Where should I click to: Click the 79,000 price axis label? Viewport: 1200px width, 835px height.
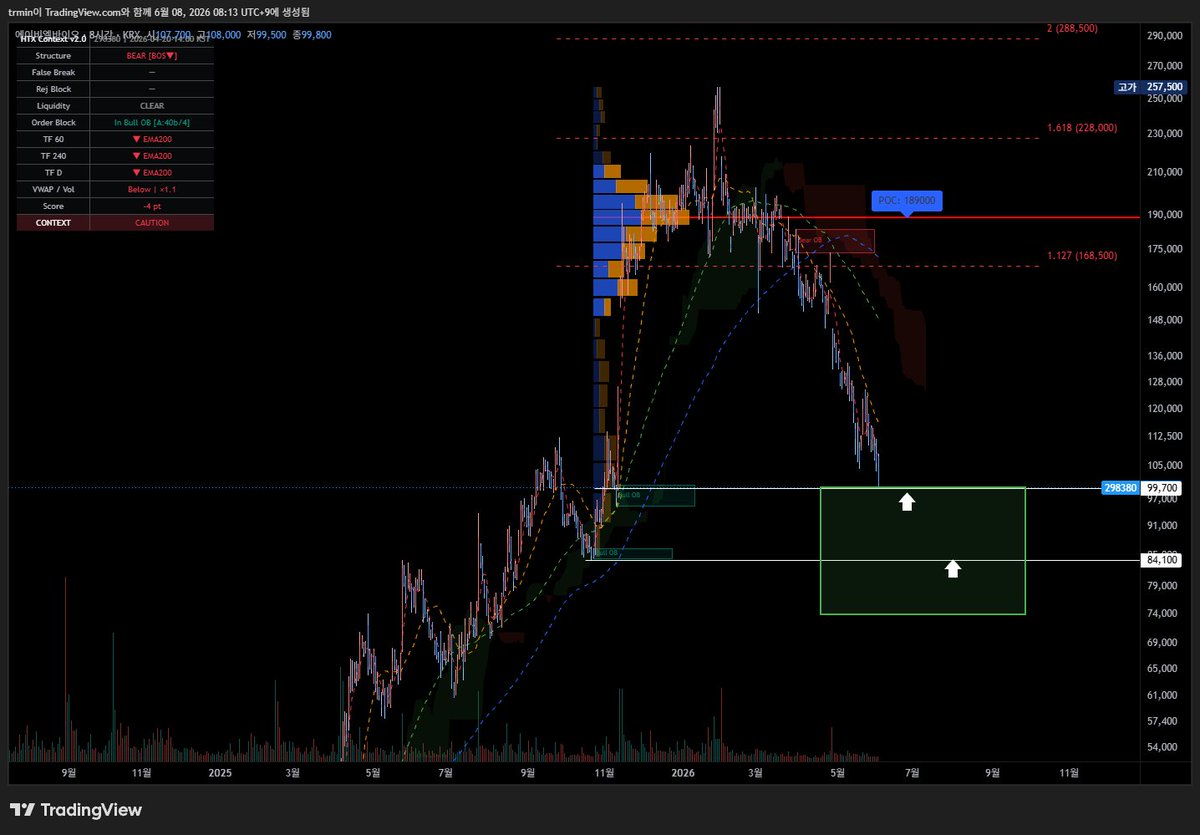(1164, 585)
